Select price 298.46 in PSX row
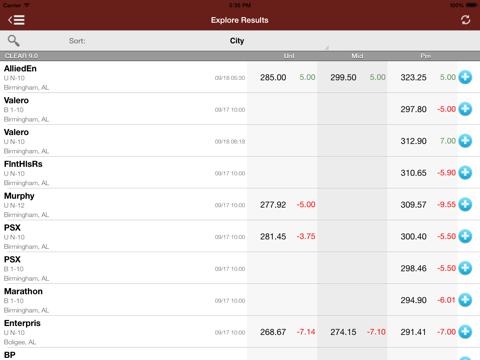The height and width of the screenshot is (360, 480). [413, 268]
